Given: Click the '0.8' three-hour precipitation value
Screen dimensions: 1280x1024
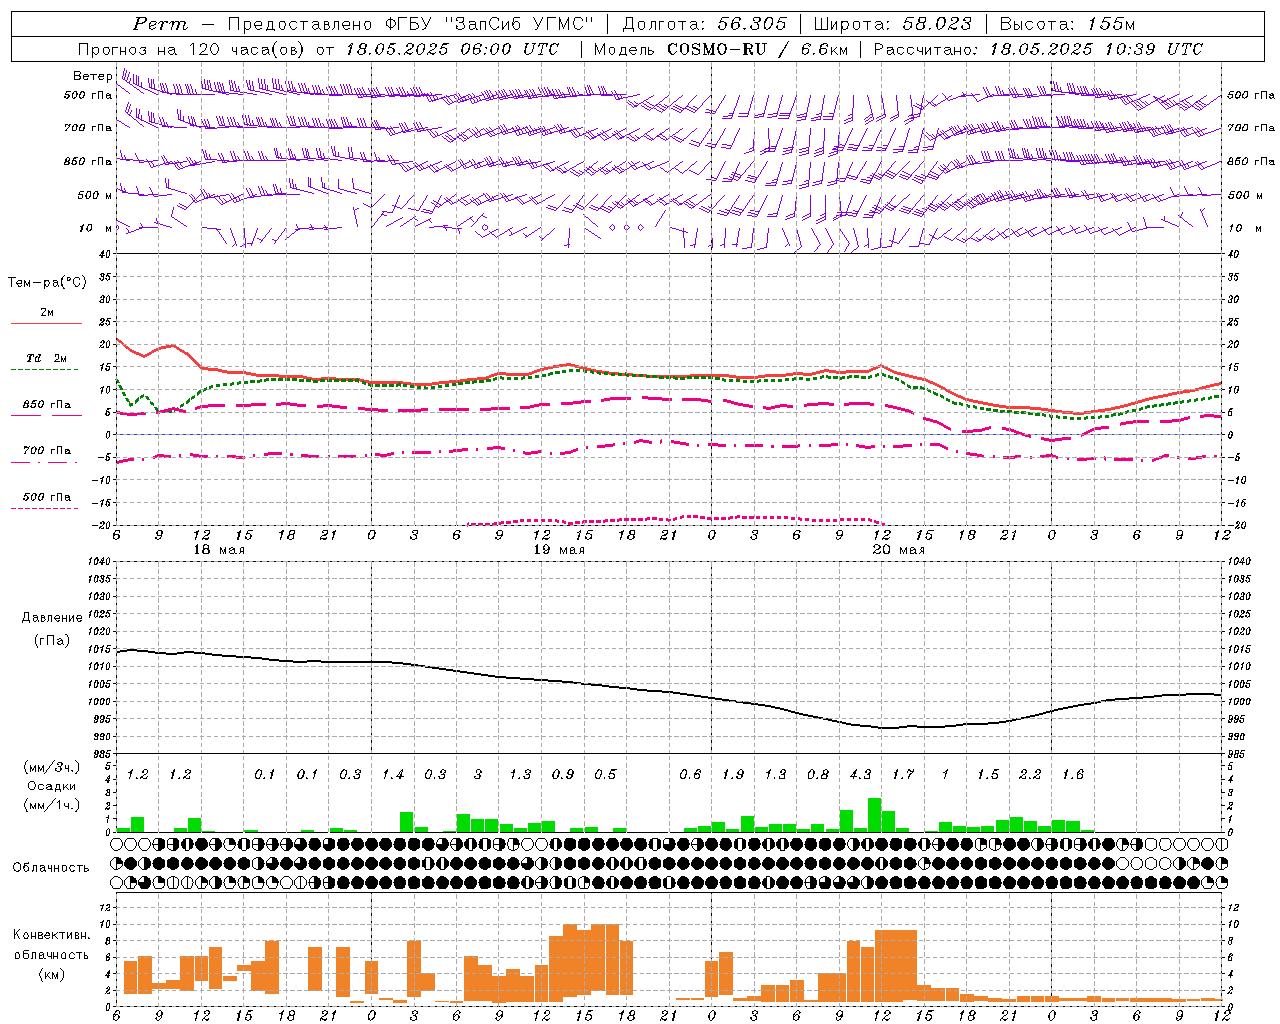Looking at the screenshot, I should click(x=818, y=775).
